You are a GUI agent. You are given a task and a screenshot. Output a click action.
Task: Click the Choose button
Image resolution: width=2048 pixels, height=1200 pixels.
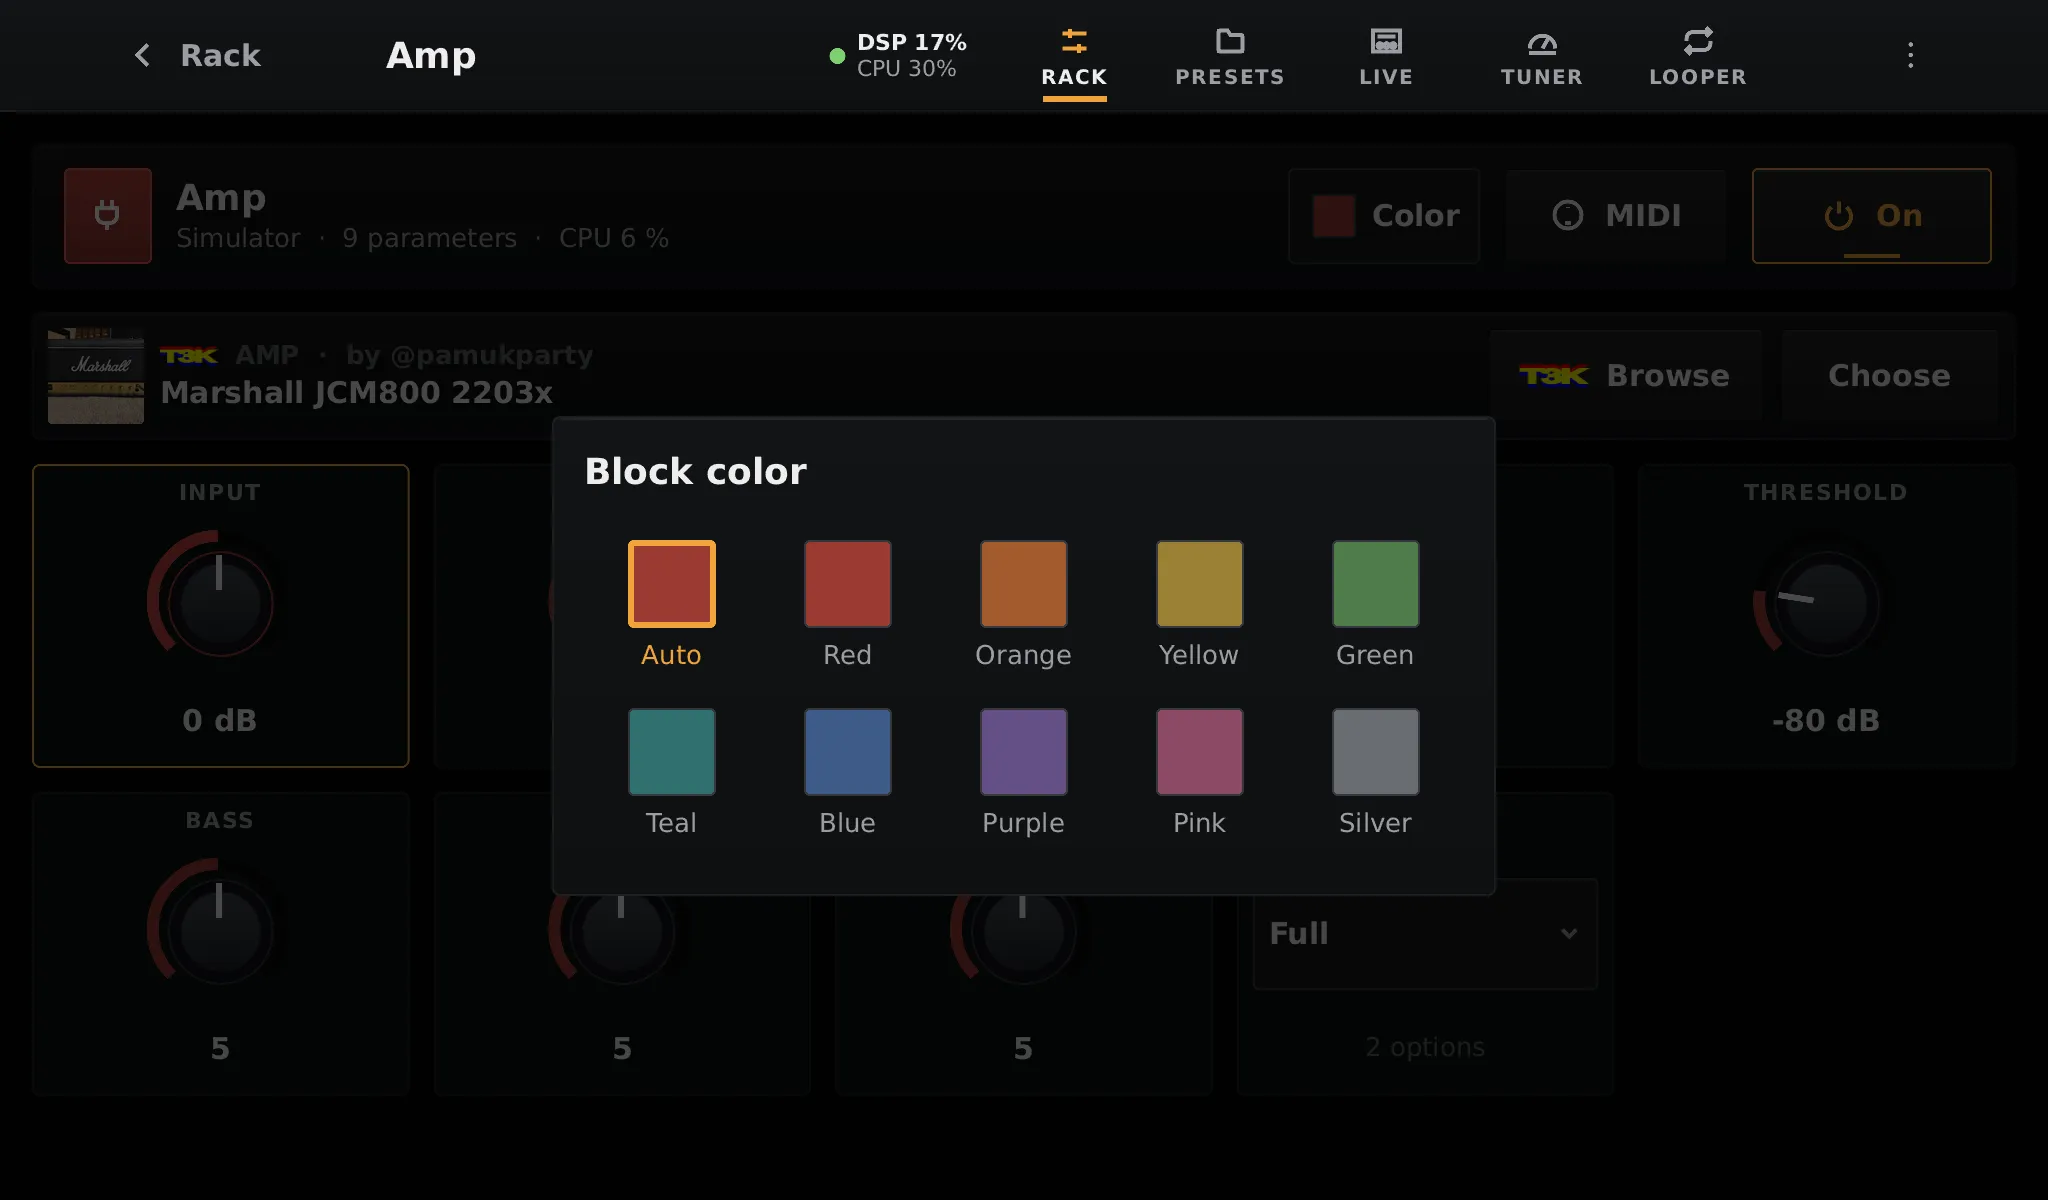coord(1889,376)
